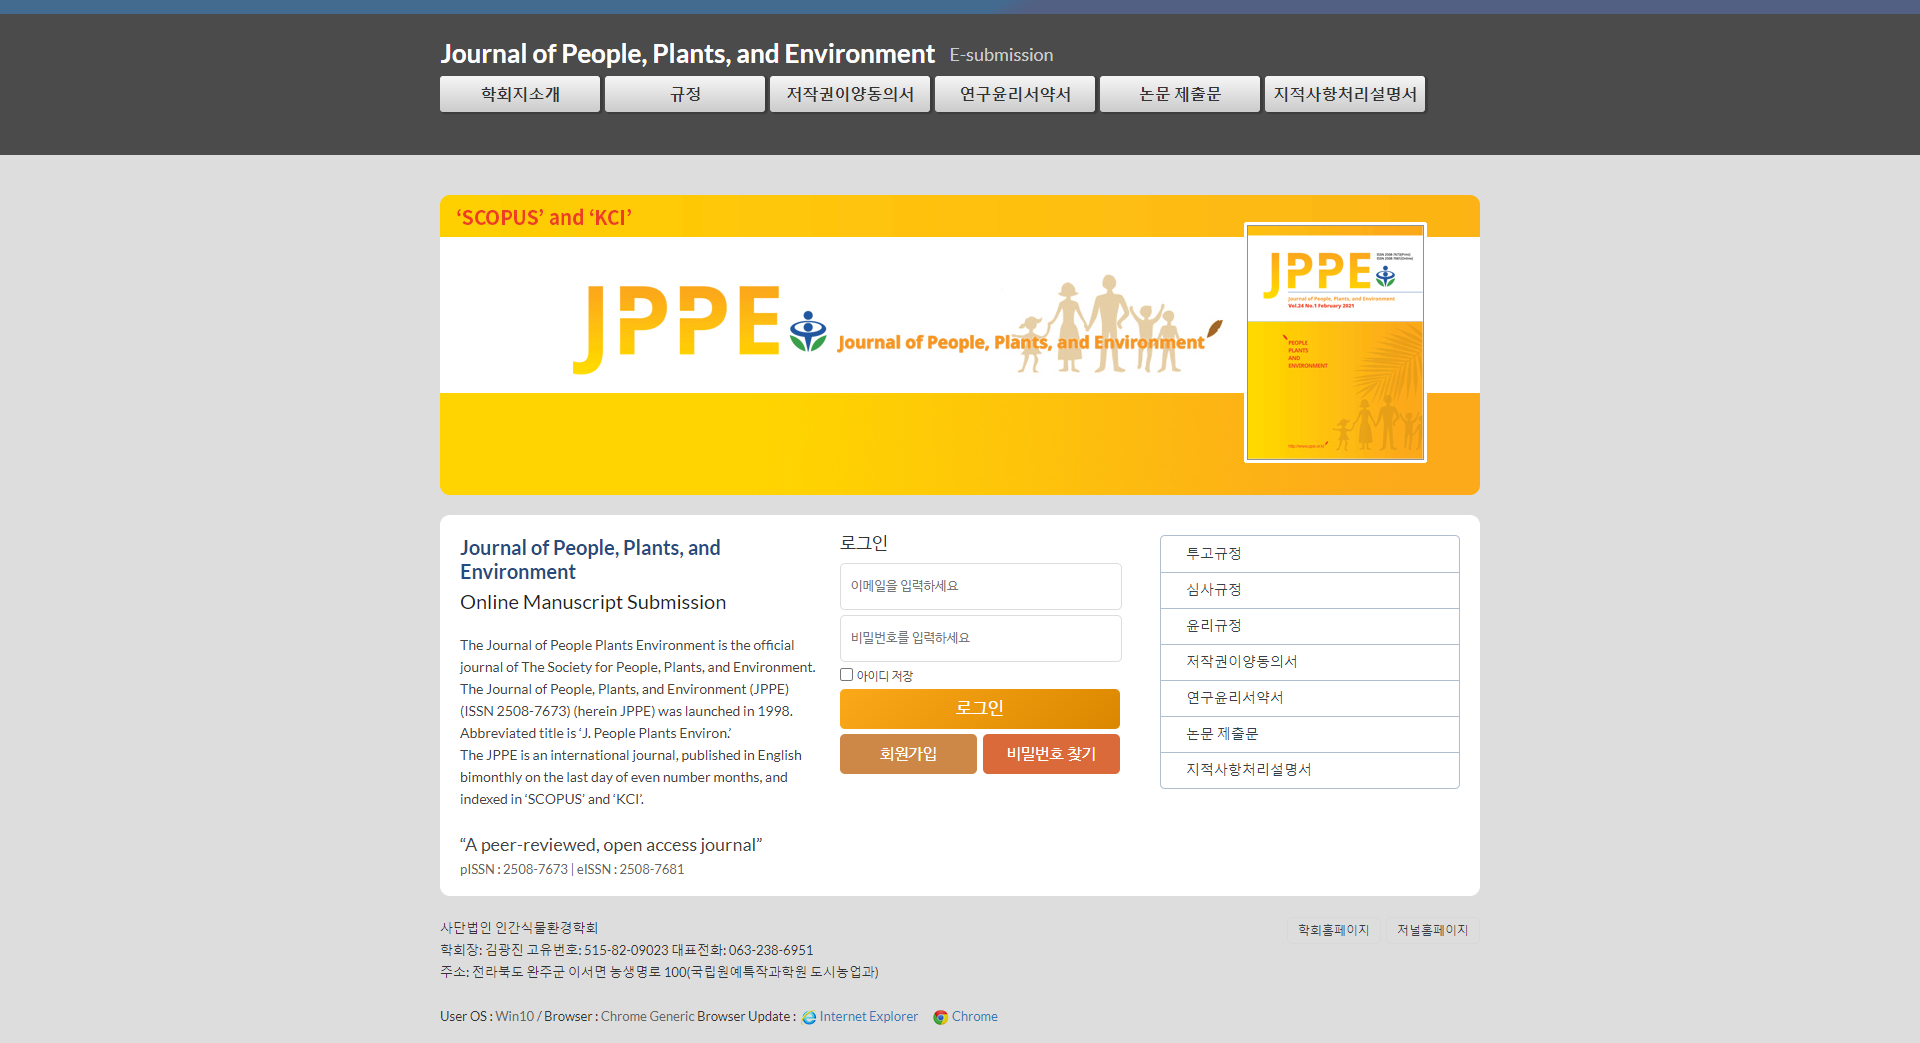Viewport: 1920px width, 1043px height.
Task: Open the 학회지소개 menu item
Action: (x=519, y=93)
